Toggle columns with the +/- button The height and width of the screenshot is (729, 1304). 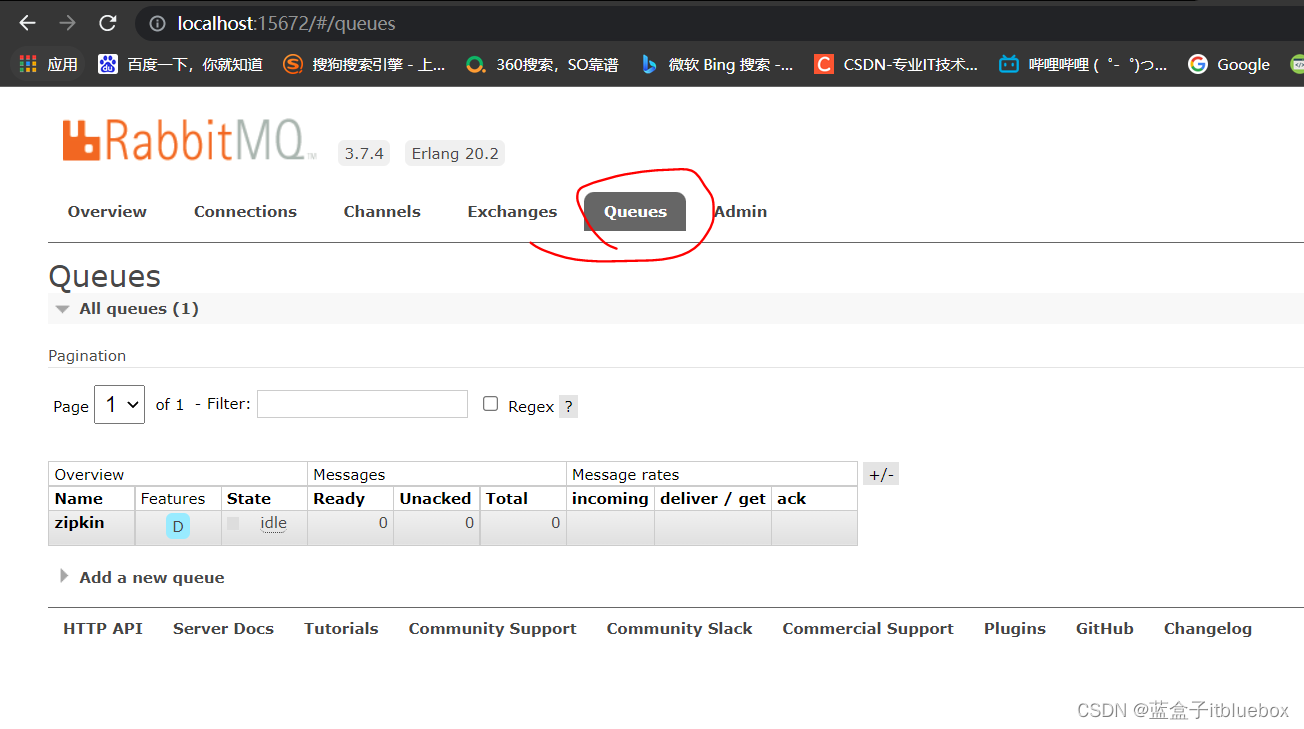[880, 474]
